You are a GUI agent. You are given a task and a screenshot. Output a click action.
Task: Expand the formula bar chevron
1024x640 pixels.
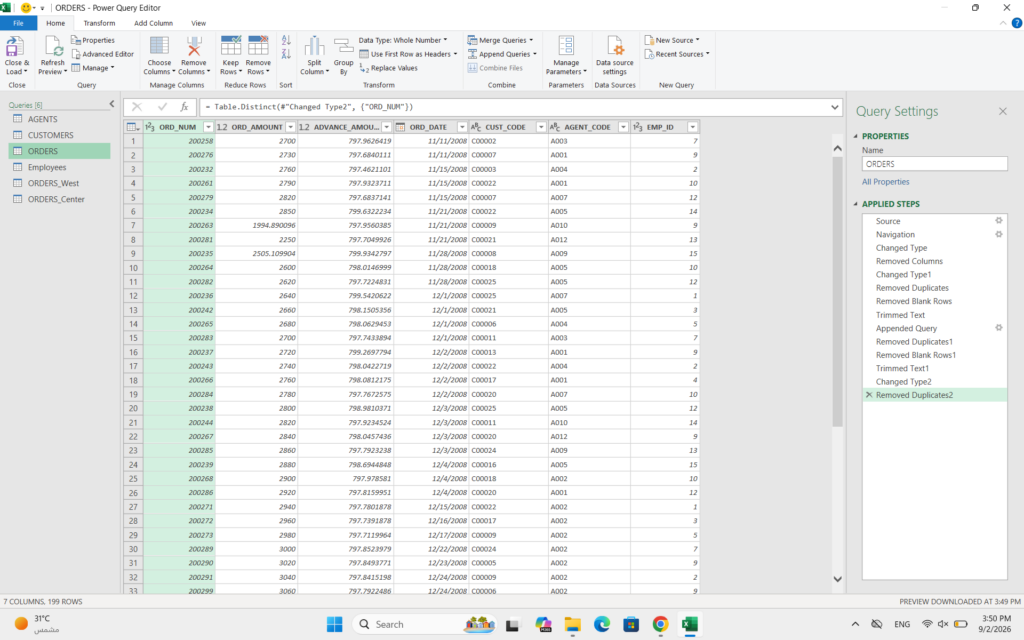click(835, 107)
